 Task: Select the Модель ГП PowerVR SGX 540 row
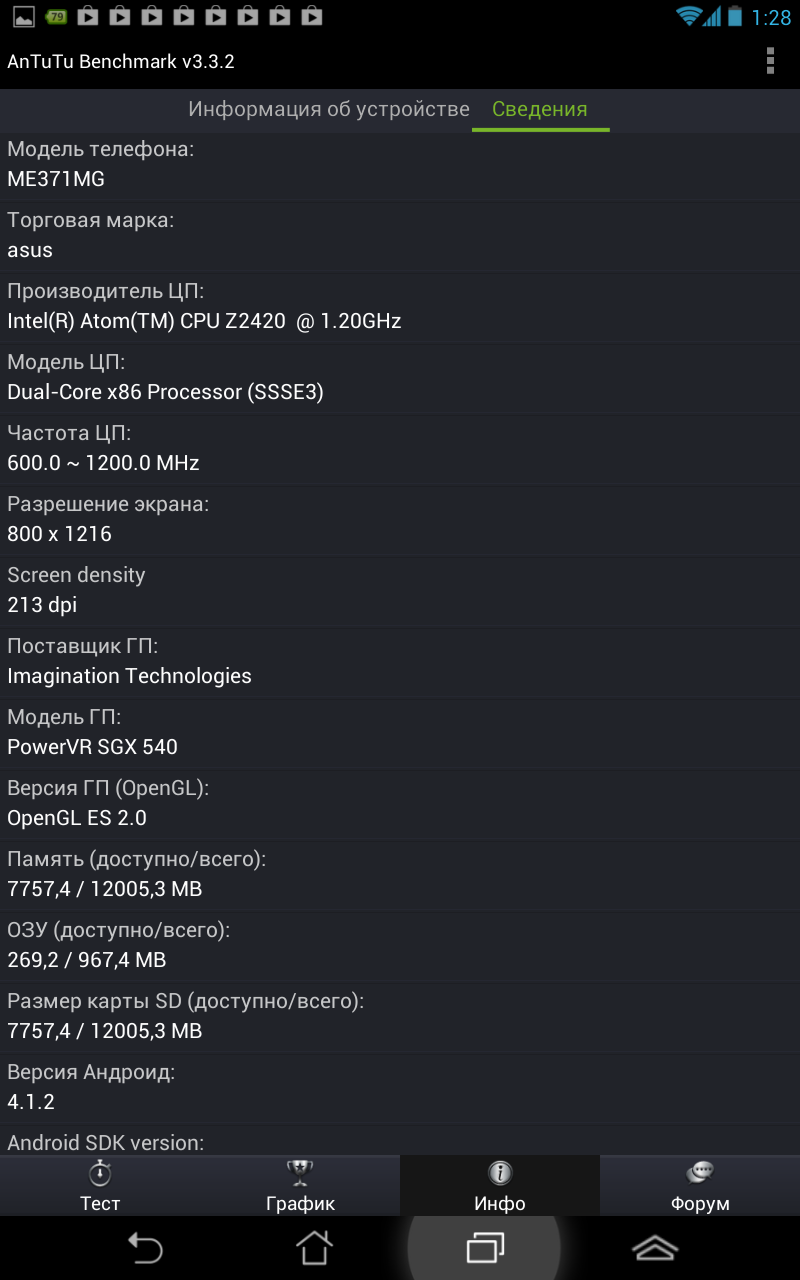pyautogui.click(x=400, y=733)
